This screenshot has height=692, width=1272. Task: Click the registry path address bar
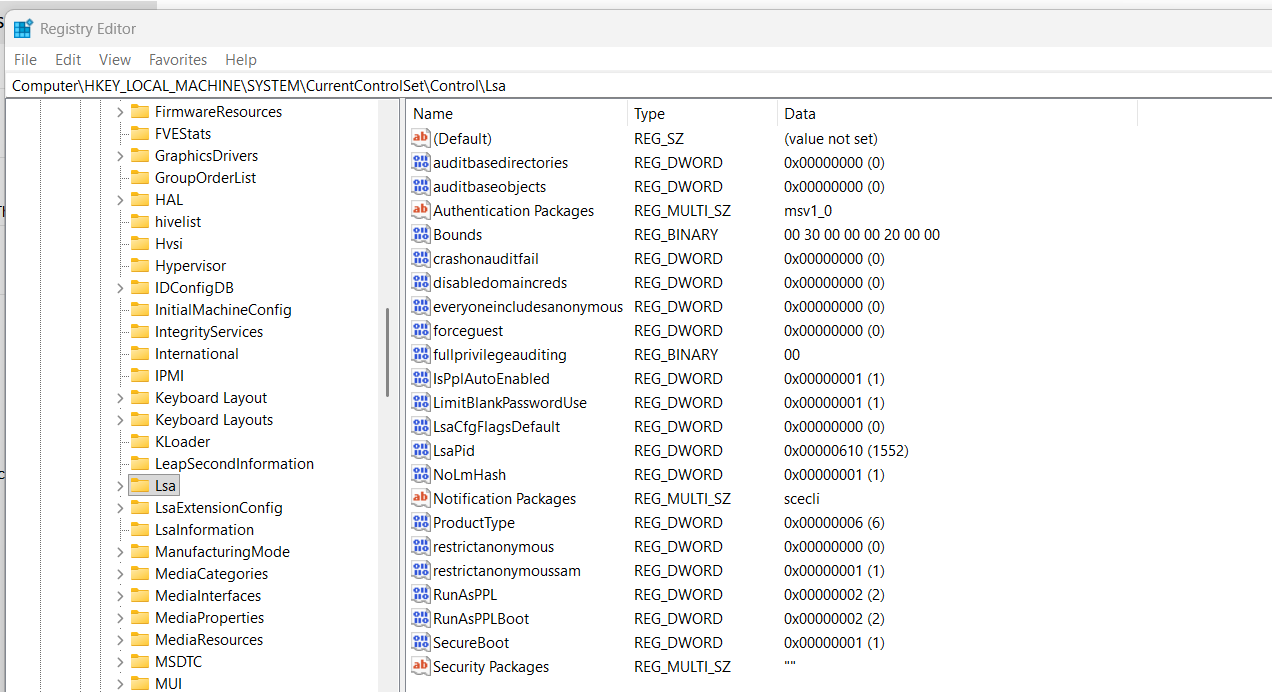pyautogui.click(x=638, y=86)
